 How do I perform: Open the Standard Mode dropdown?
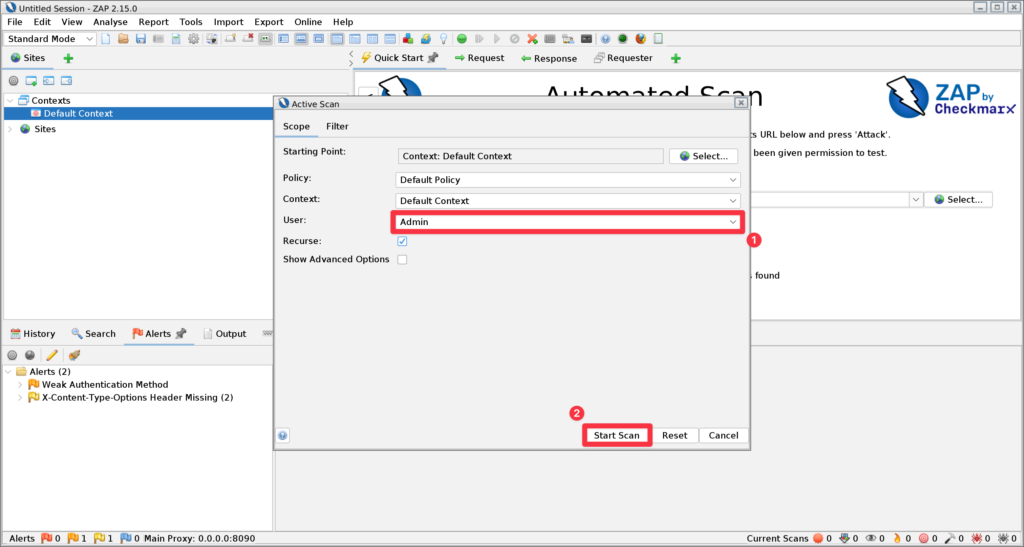coord(50,39)
